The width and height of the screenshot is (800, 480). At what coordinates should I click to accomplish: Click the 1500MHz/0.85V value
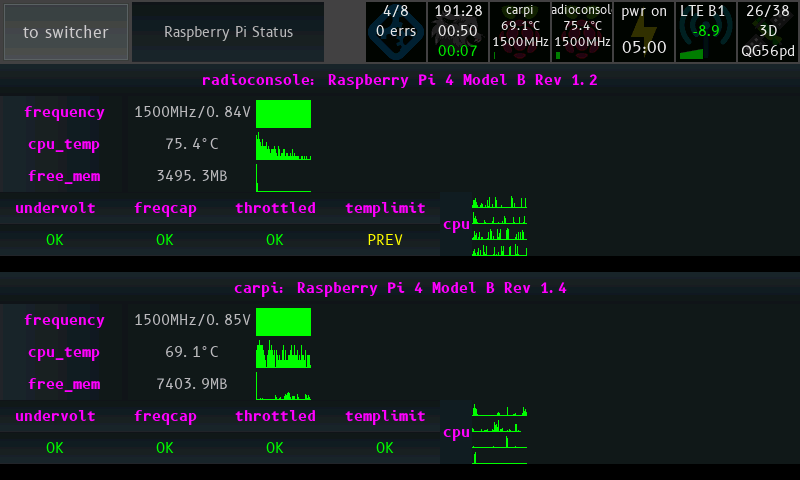[192, 320]
